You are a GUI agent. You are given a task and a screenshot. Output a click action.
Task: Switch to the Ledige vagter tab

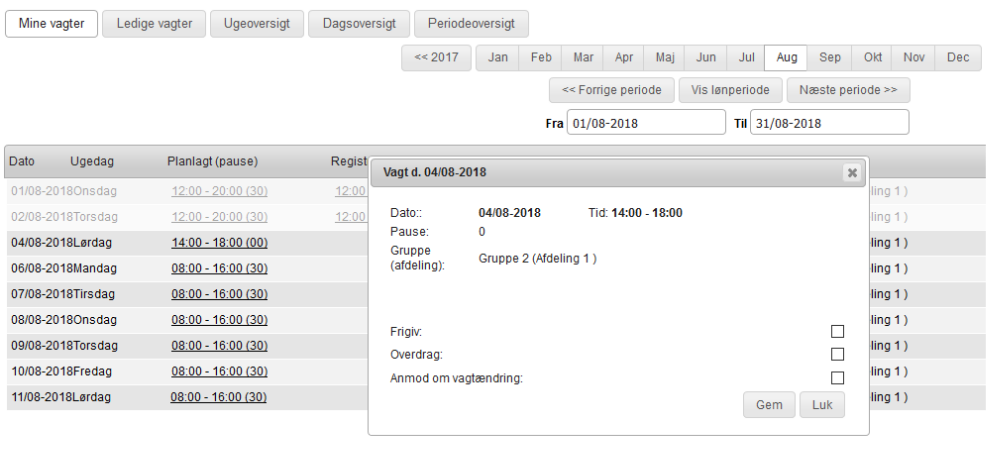[154, 23]
